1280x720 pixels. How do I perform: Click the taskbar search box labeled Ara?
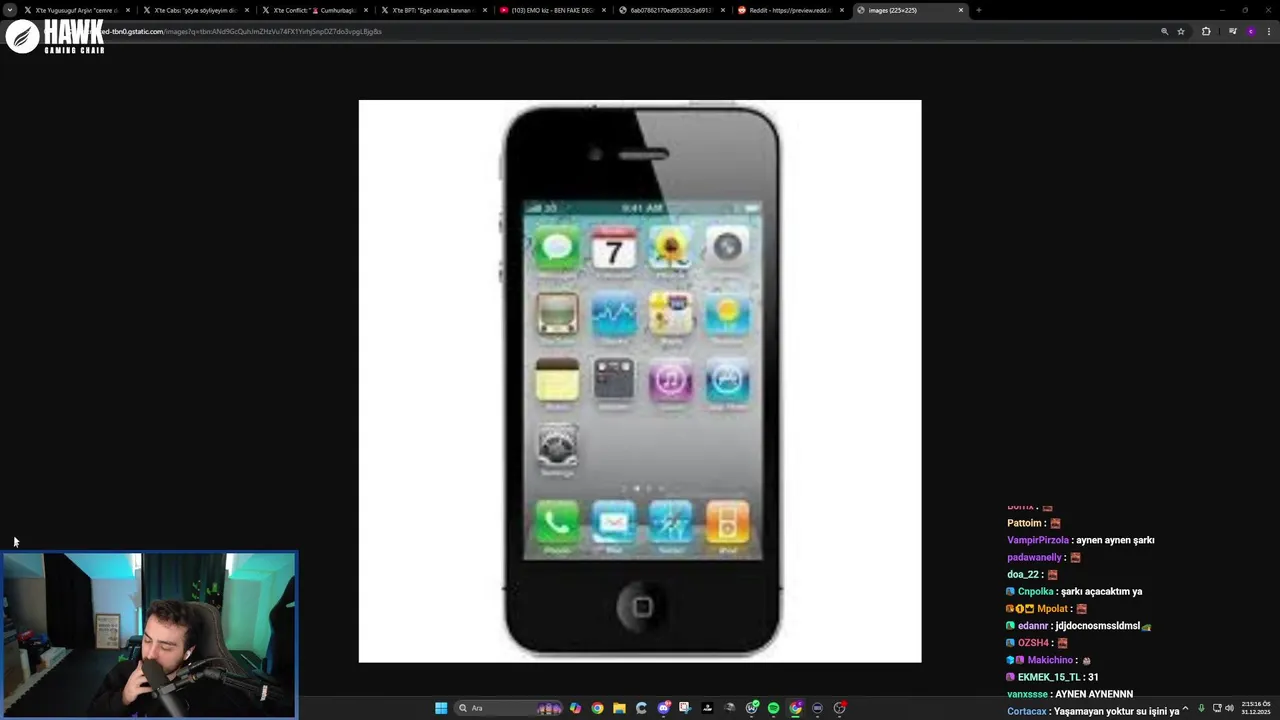(507, 708)
